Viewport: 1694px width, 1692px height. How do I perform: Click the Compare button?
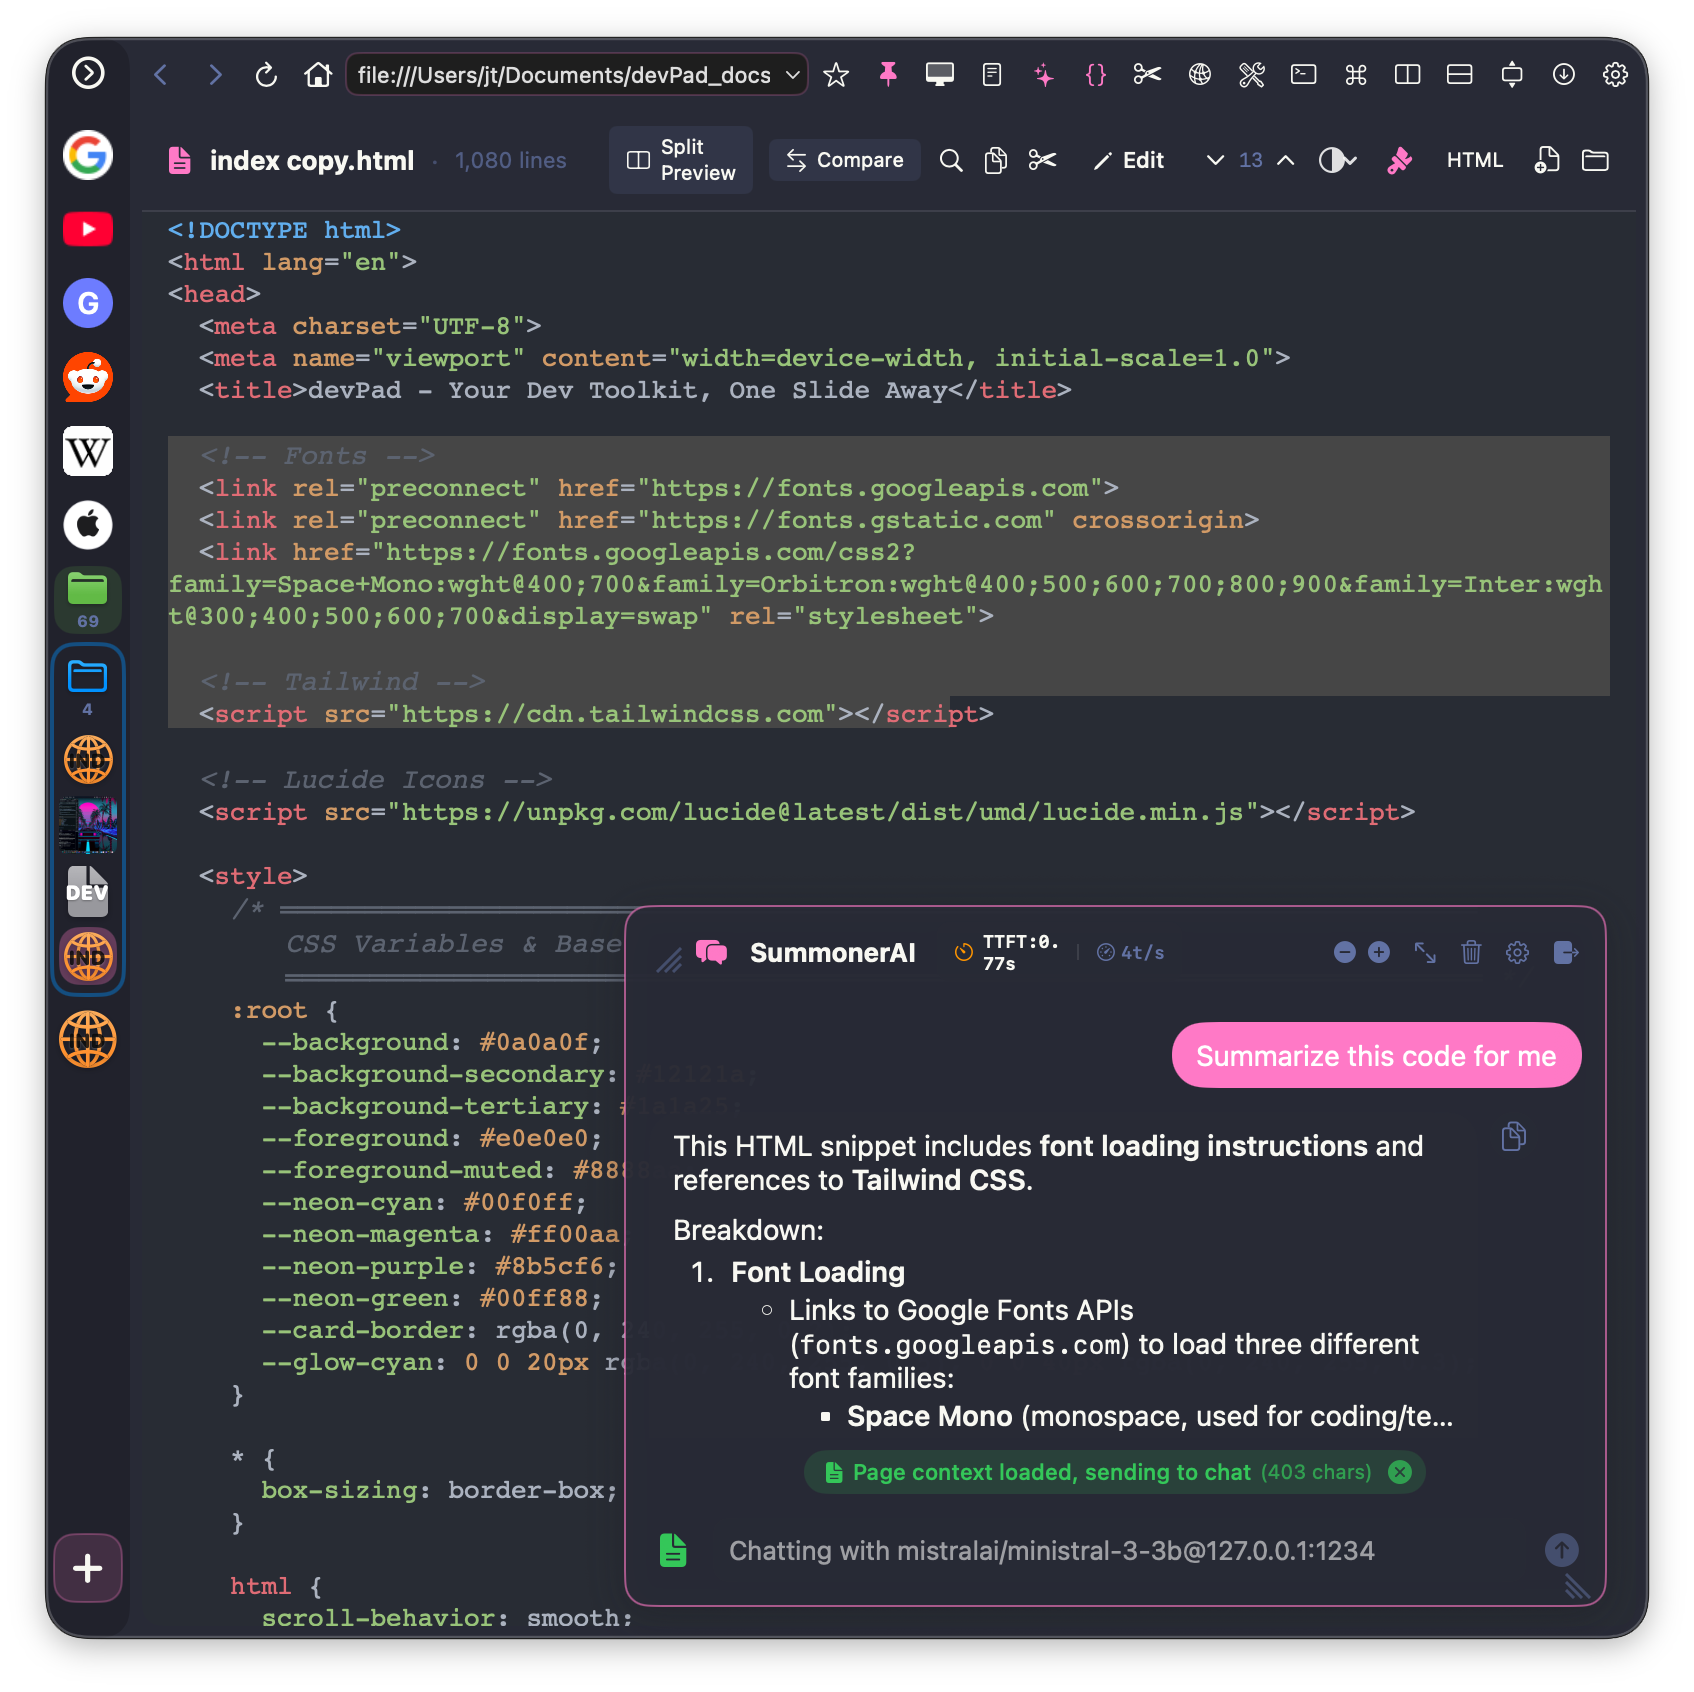tap(845, 160)
